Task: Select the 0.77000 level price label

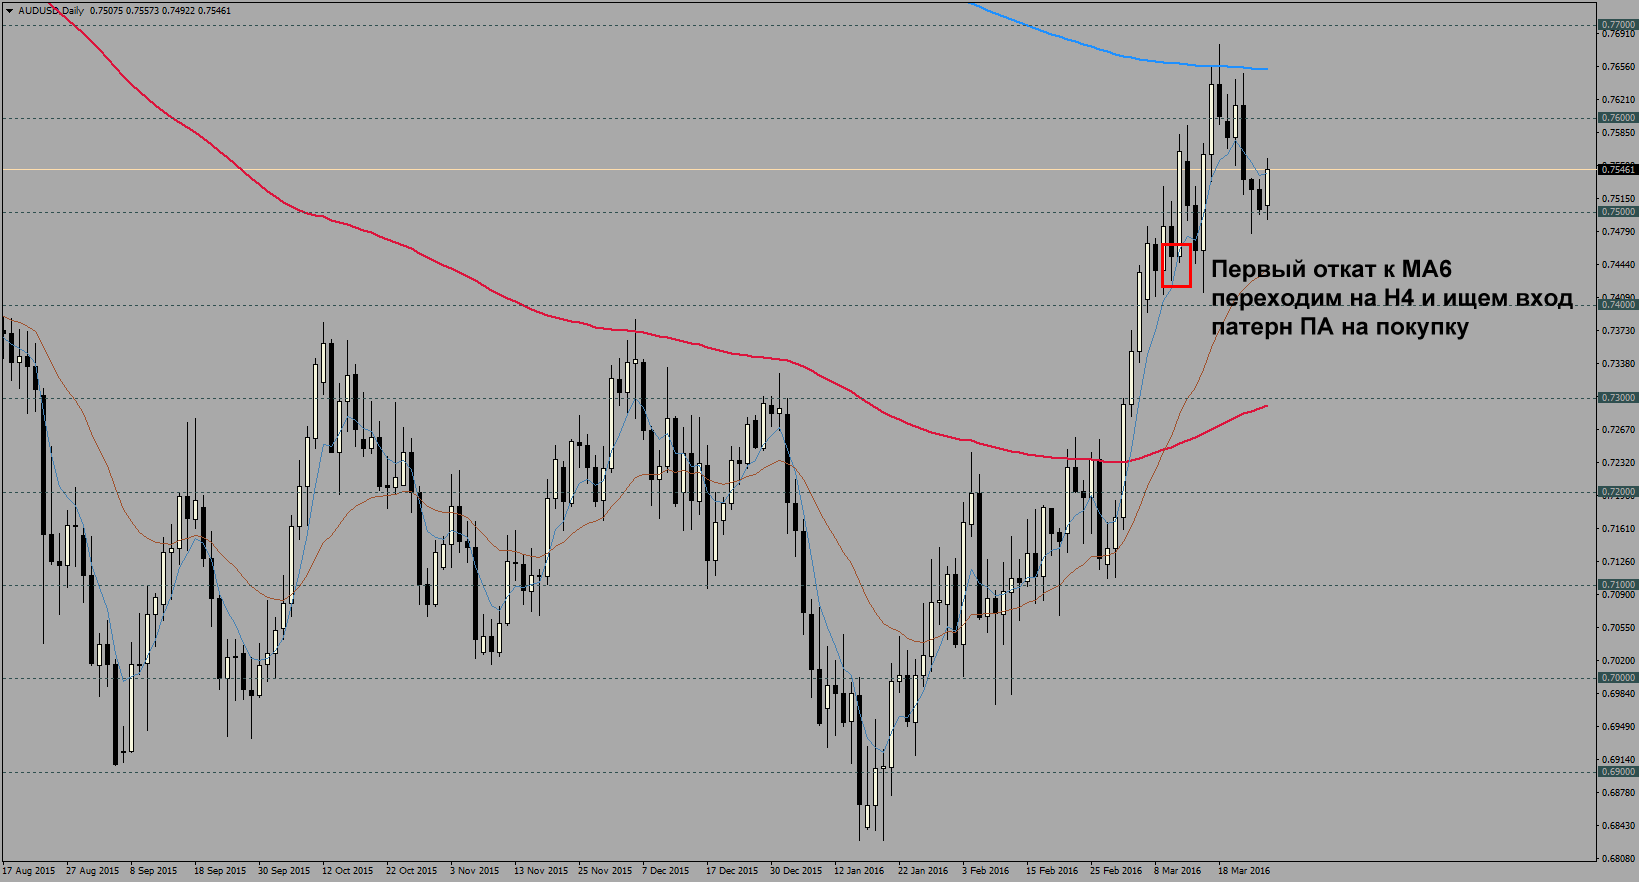Action: pos(1618,25)
